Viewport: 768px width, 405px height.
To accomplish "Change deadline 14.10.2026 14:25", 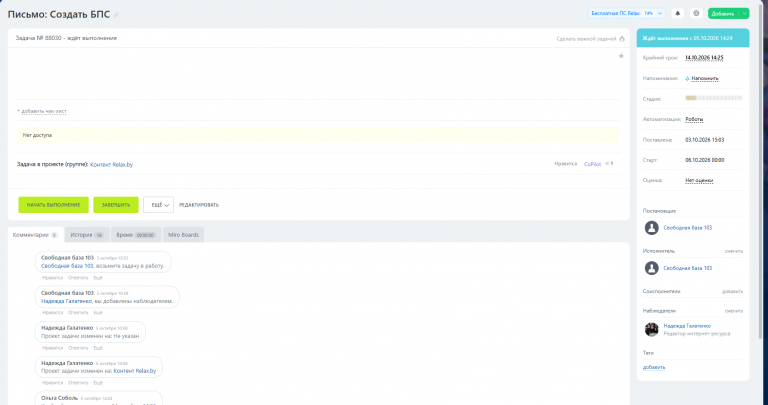I will (x=704, y=58).
